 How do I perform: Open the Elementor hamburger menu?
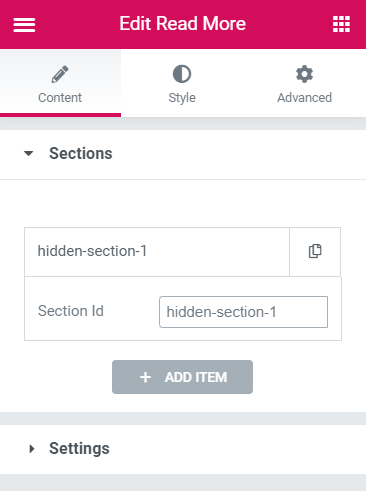pos(24,25)
